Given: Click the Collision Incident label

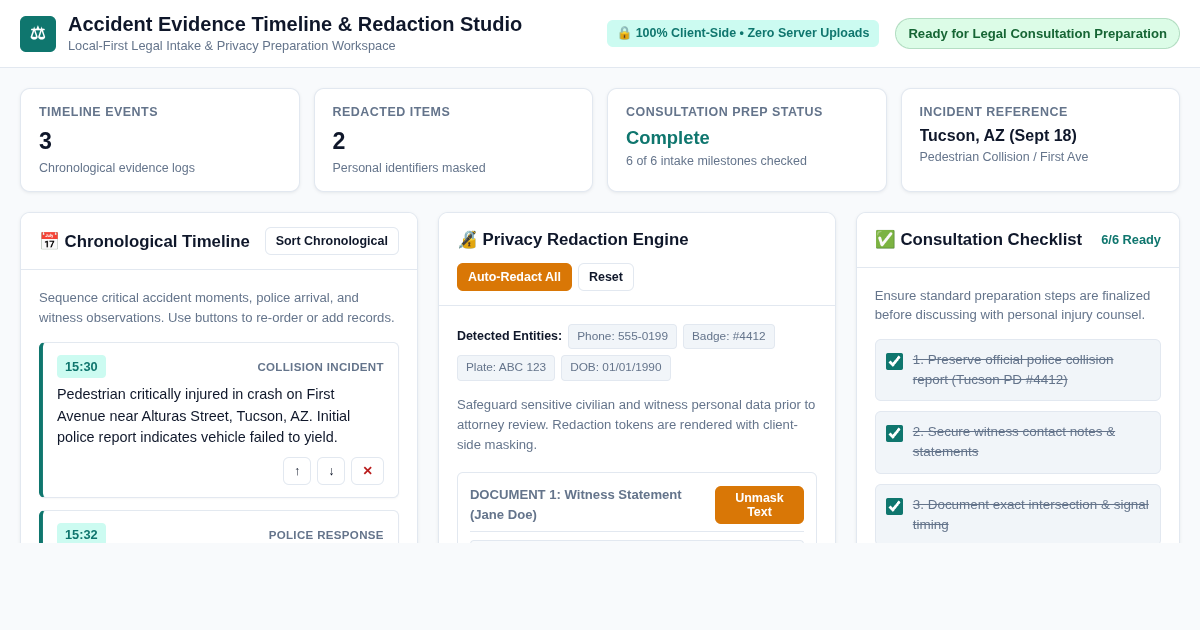Looking at the screenshot, I should point(320,367).
